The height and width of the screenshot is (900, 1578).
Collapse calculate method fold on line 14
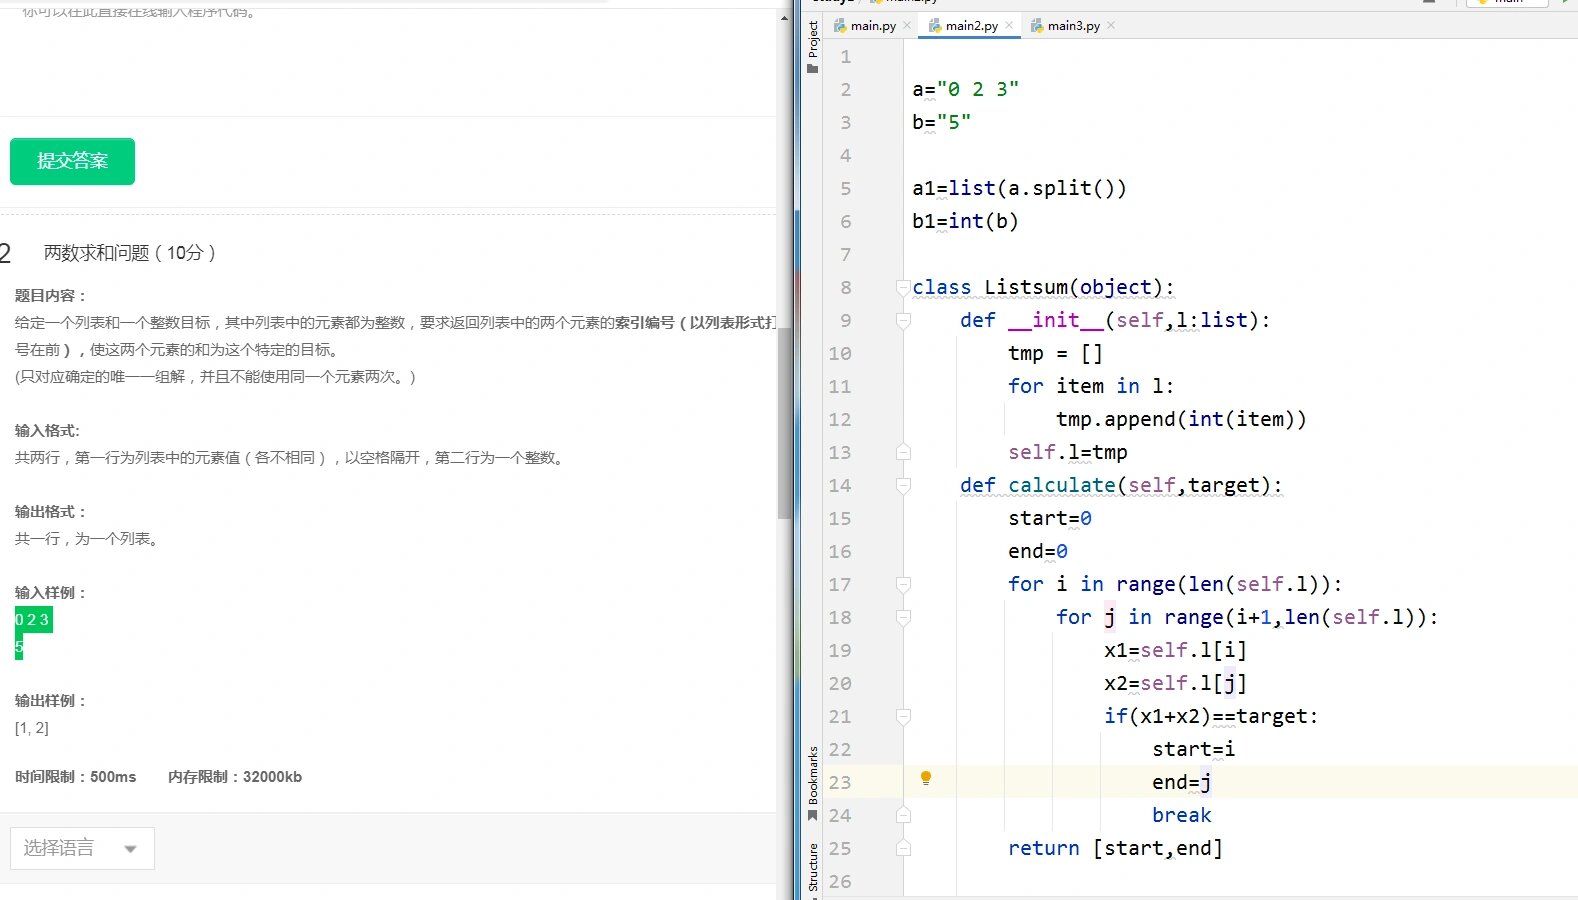903,485
